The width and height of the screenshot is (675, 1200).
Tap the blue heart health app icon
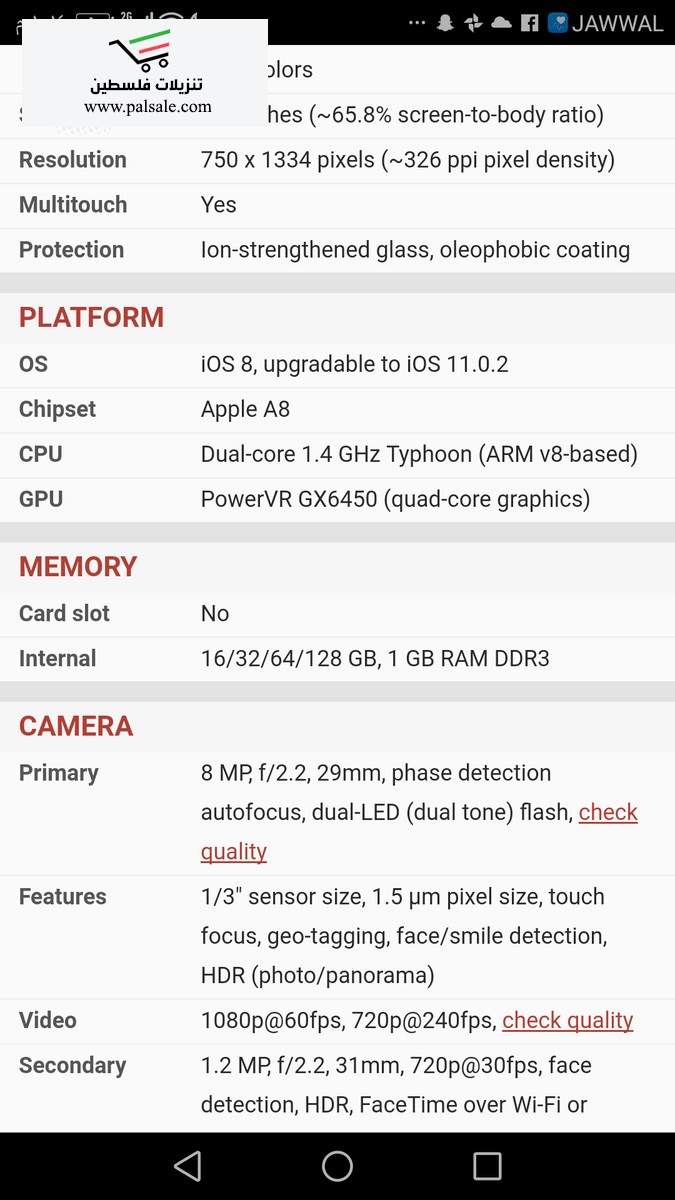click(x=558, y=23)
